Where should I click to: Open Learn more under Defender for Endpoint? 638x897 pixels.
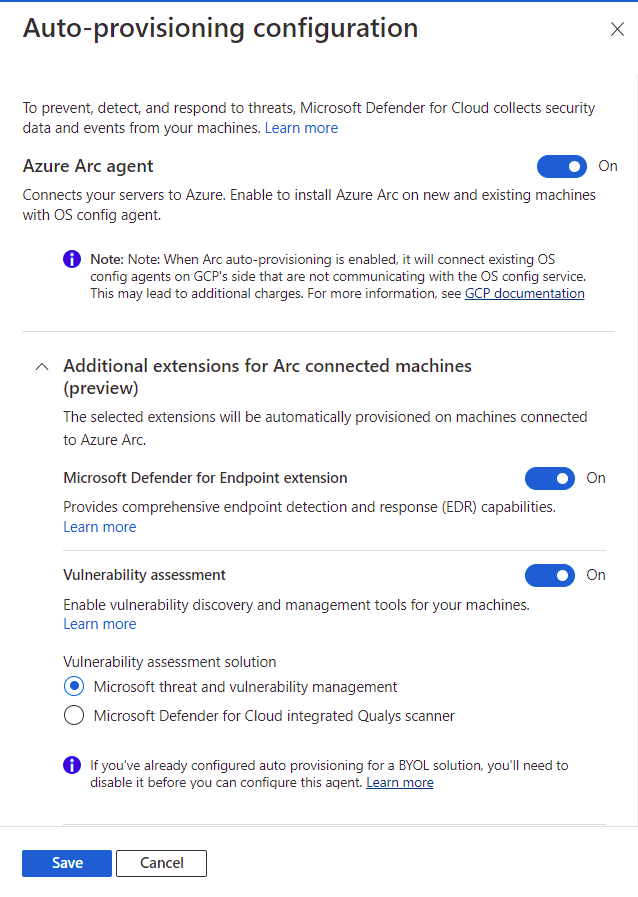pos(99,527)
